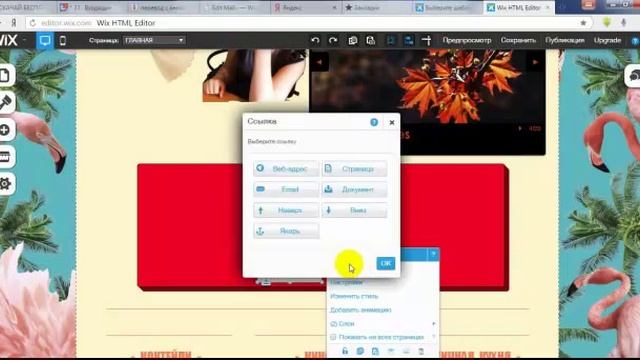Click the Copy icon in Wix toolbar
The image size is (640, 360).
pyautogui.click(x=353, y=40)
